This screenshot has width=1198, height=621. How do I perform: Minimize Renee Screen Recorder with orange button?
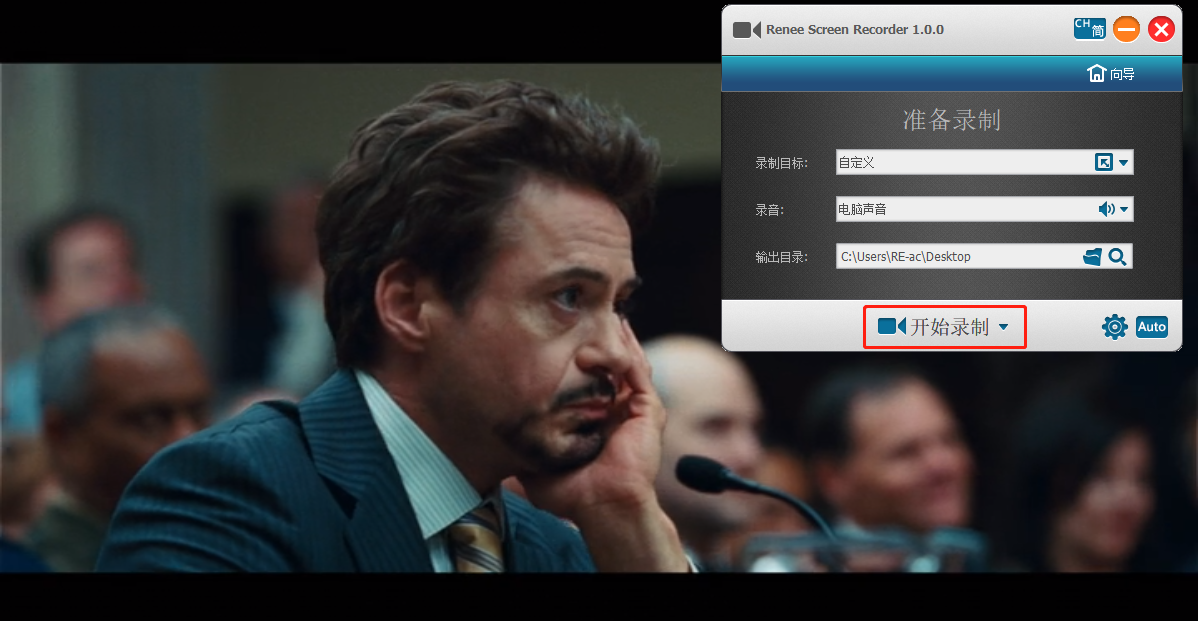[x=1126, y=29]
